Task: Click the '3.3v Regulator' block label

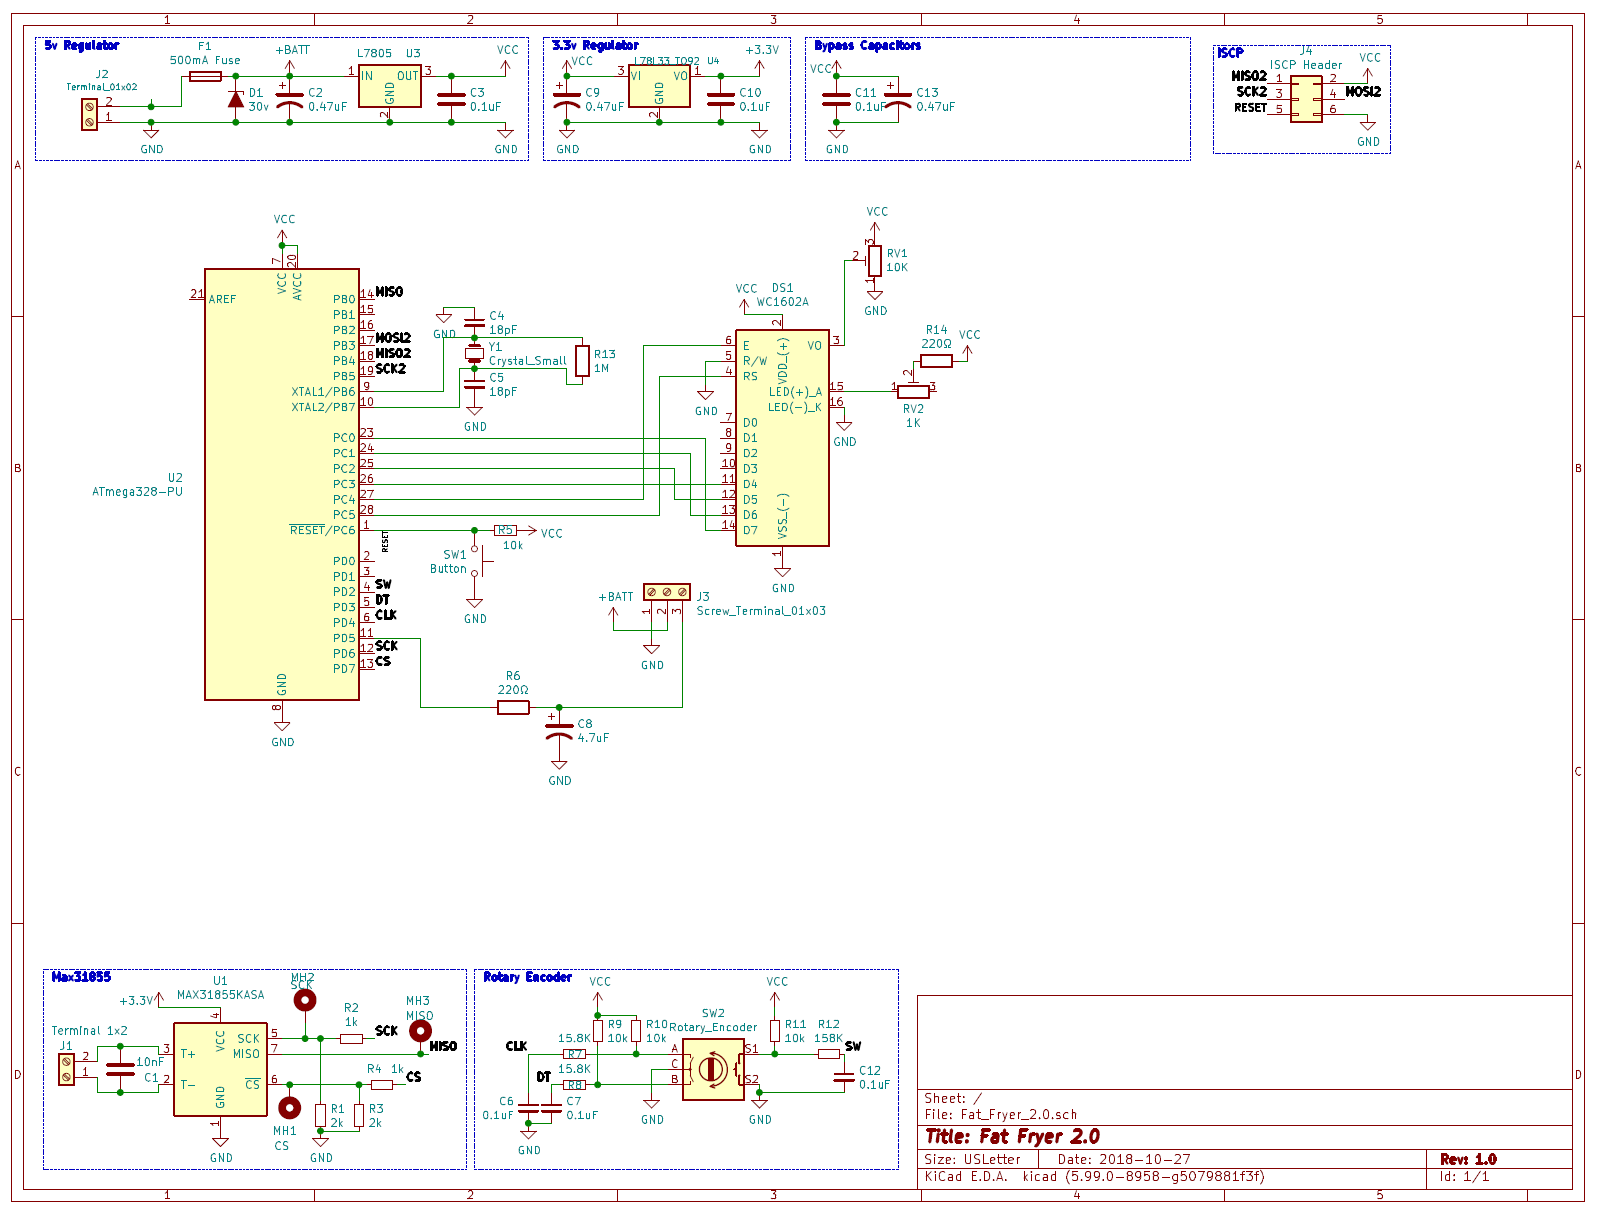Action: [x=595, y=46]
